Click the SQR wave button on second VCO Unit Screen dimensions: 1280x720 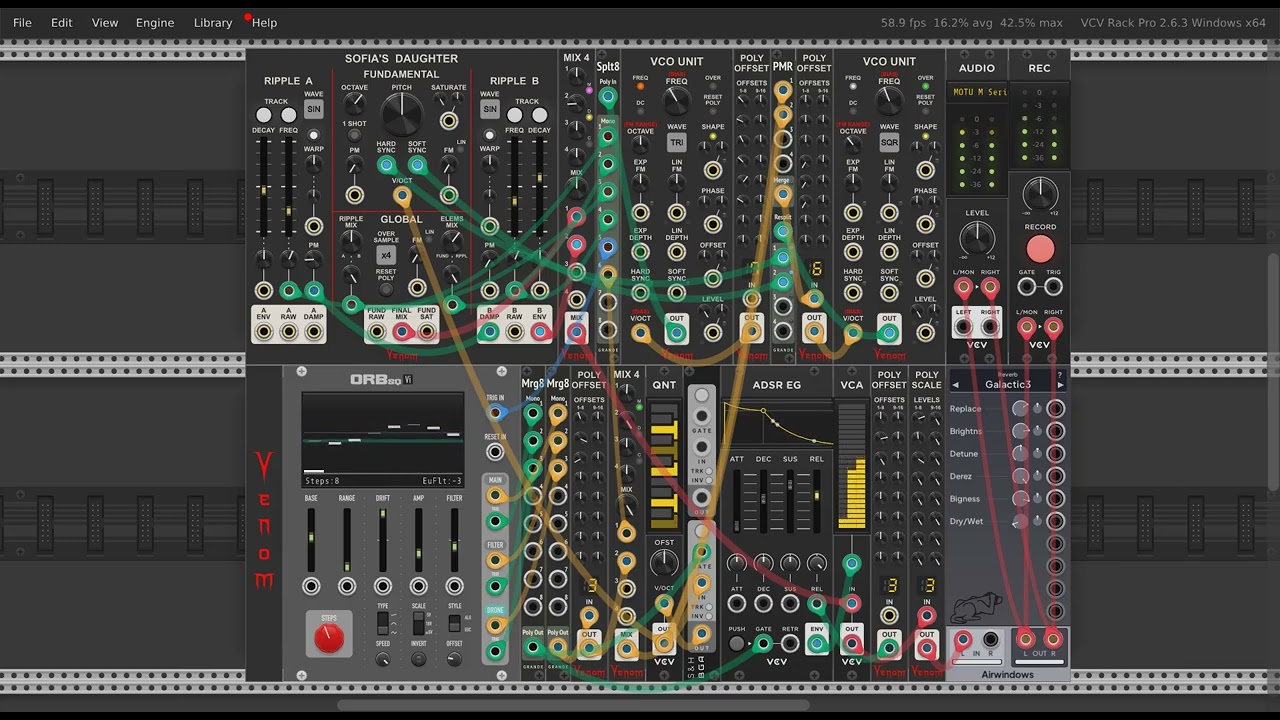point(889,142)
